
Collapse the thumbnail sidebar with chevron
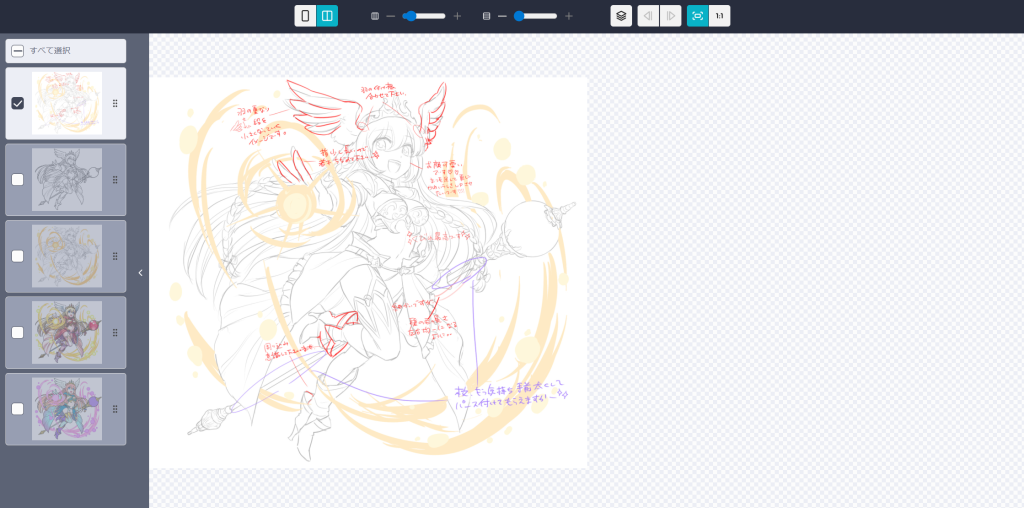(x=140, y=272)
